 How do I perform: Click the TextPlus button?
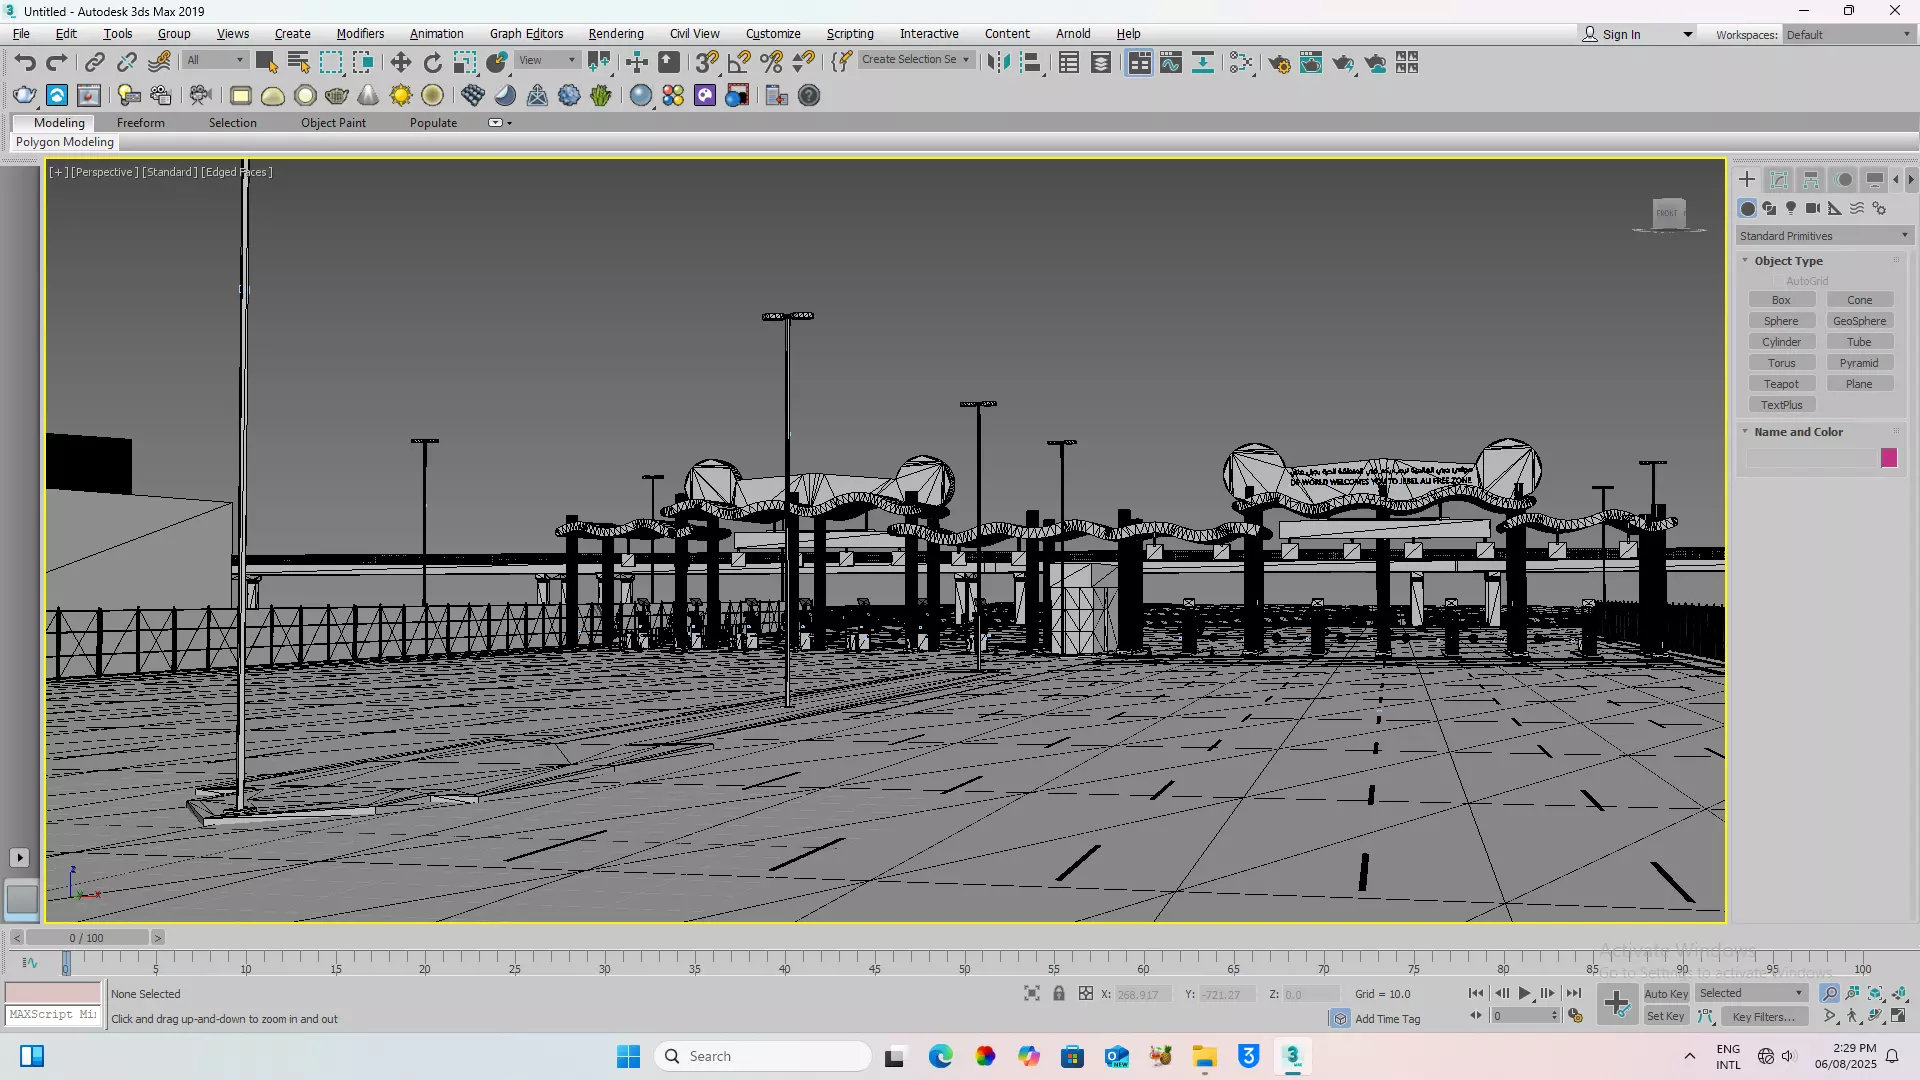pos(1781,405)
